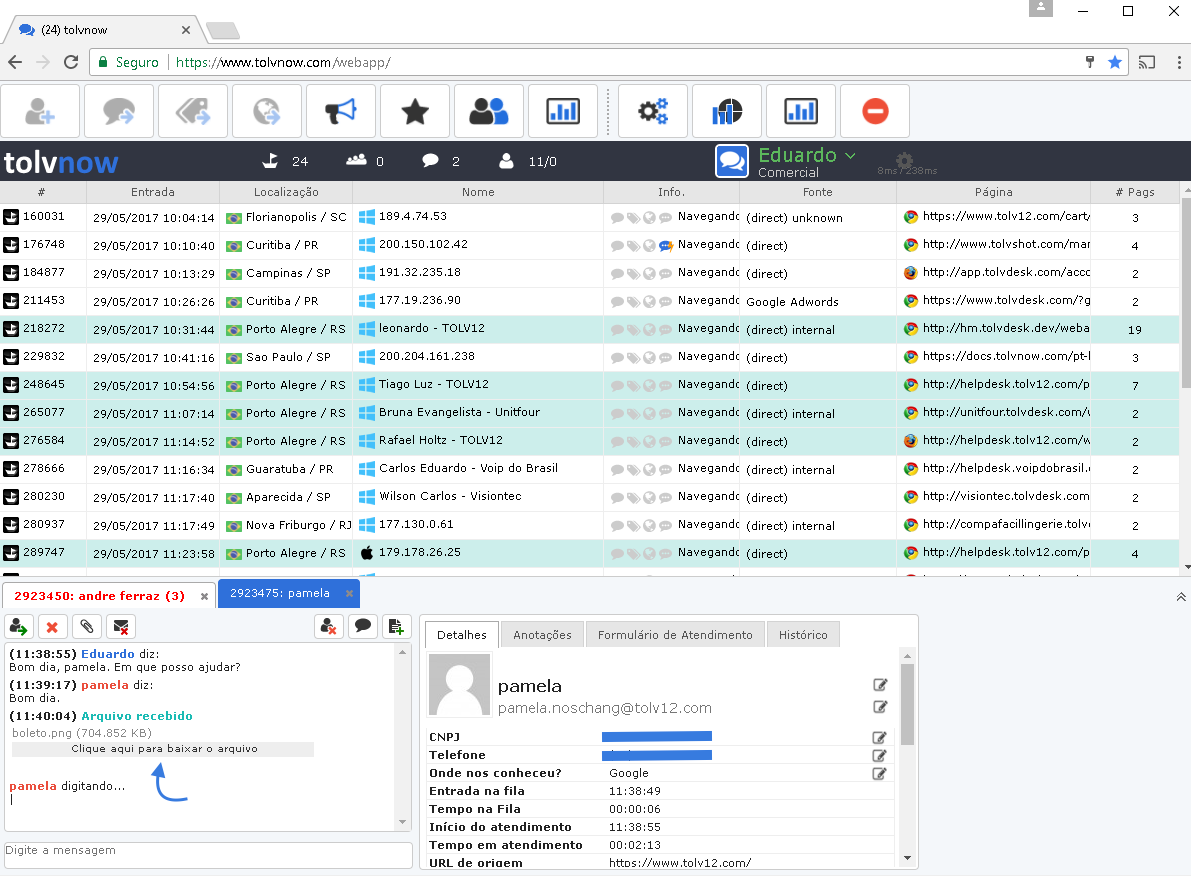Click the Nome column header
Screen dimensions: 1191x876
pos(479,192)
